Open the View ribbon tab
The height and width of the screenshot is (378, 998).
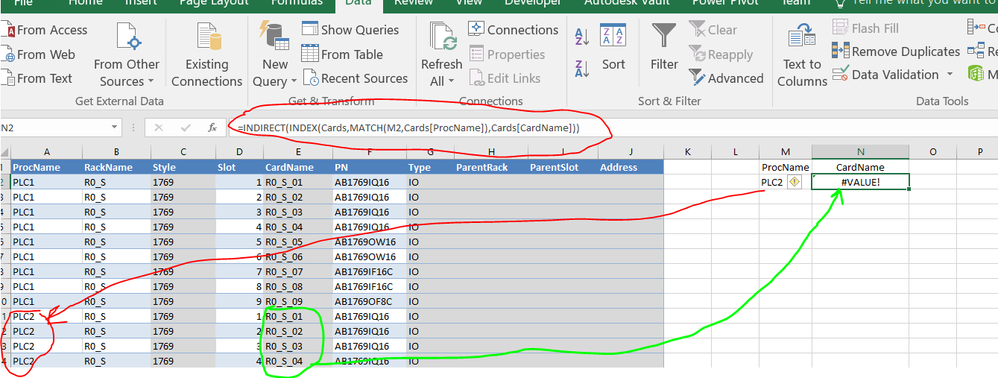tap(469, 3)
